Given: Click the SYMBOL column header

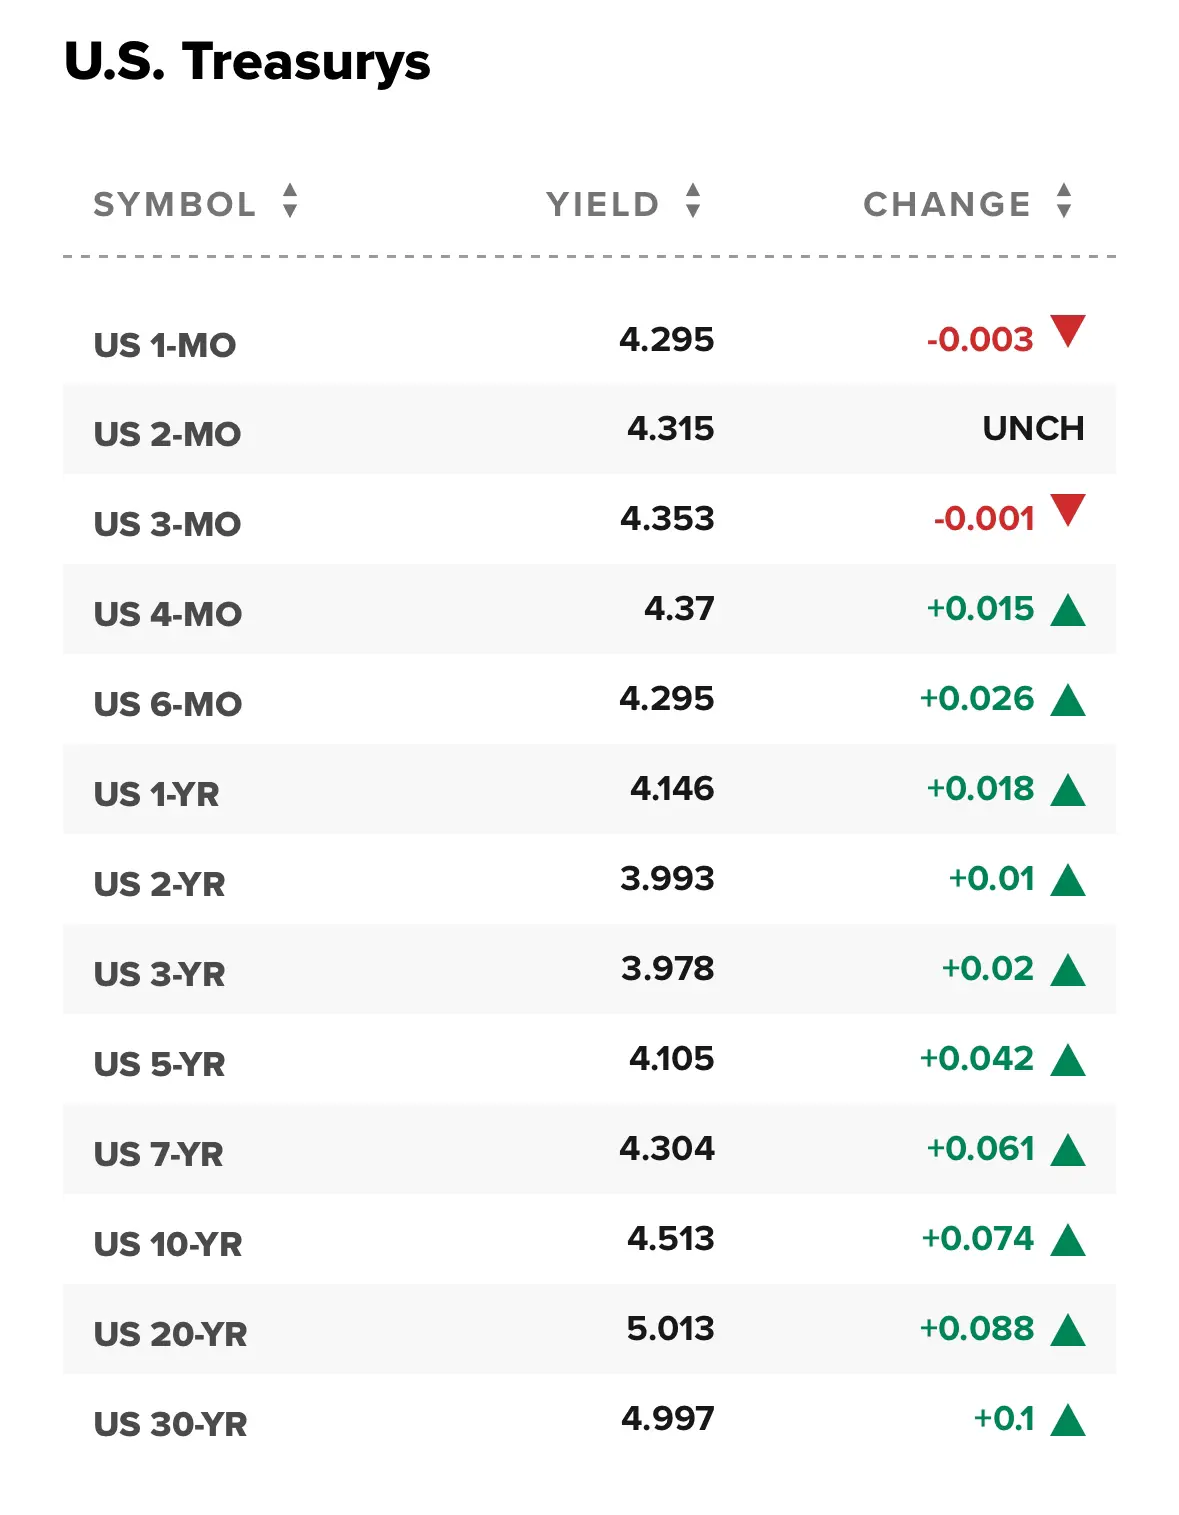Looking at the screenshot, I should click(175, 204).
